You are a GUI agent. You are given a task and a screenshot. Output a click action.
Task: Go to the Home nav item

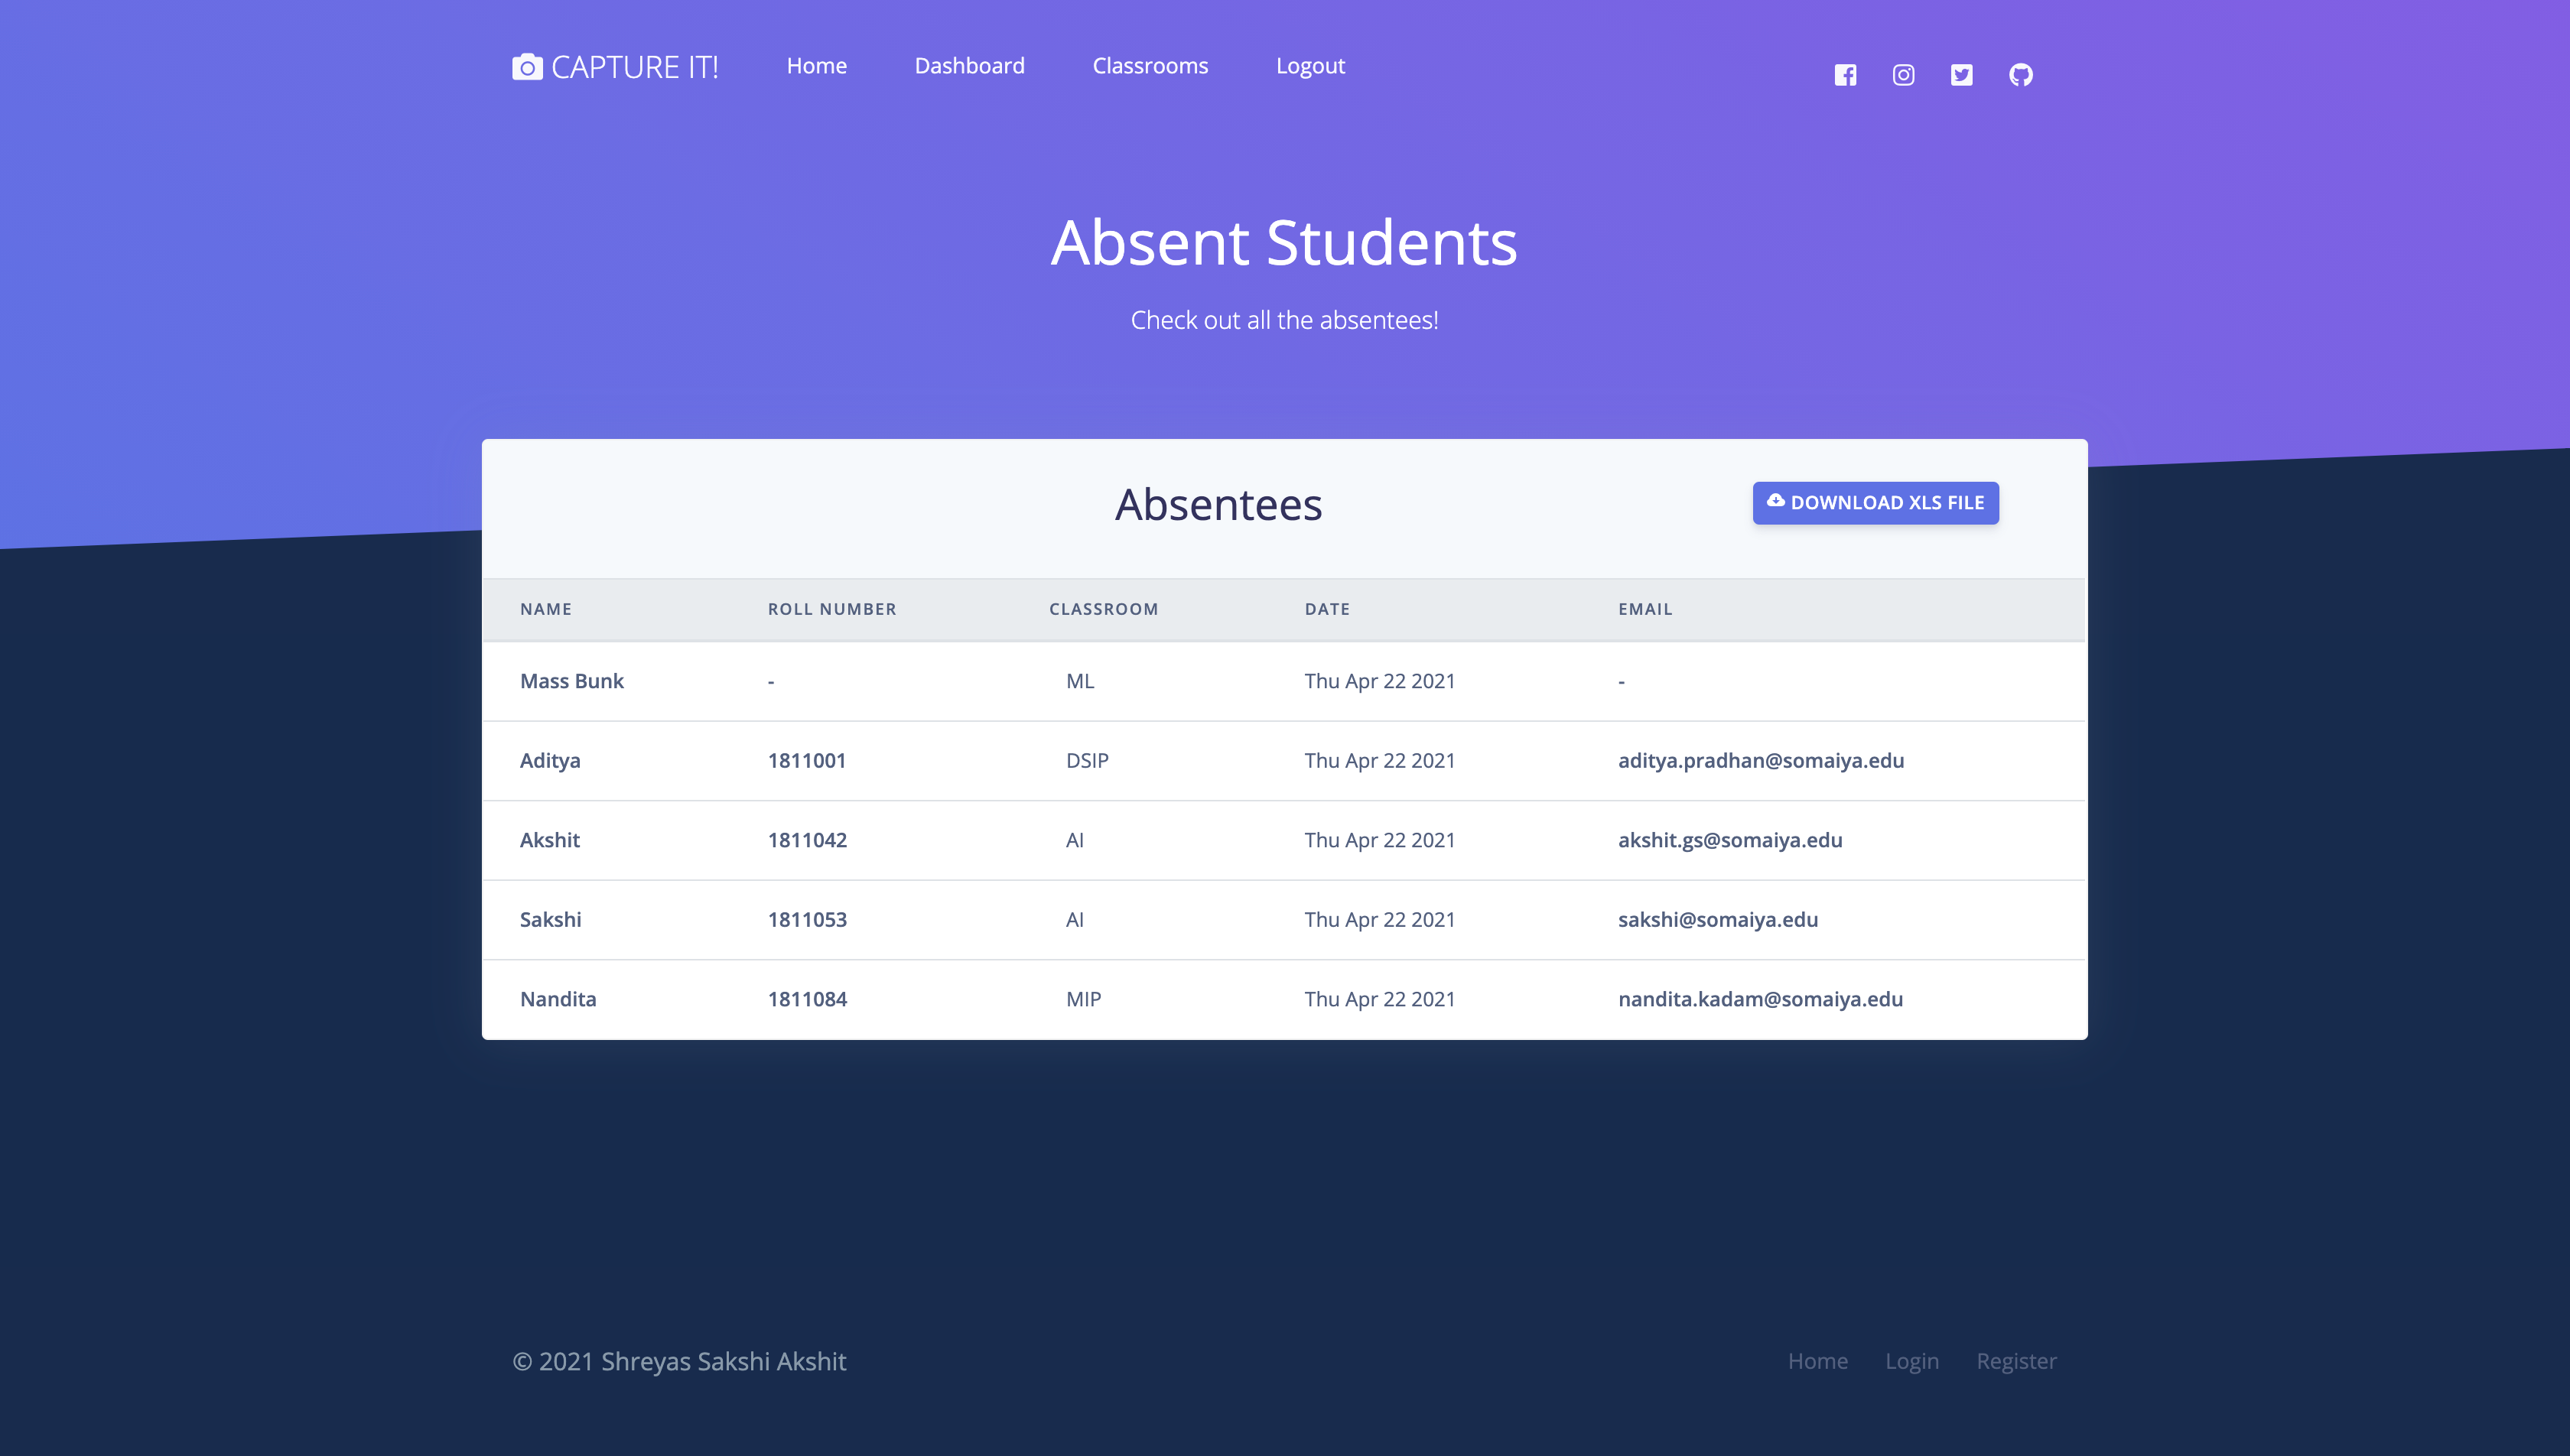click(x=816, y=66)
